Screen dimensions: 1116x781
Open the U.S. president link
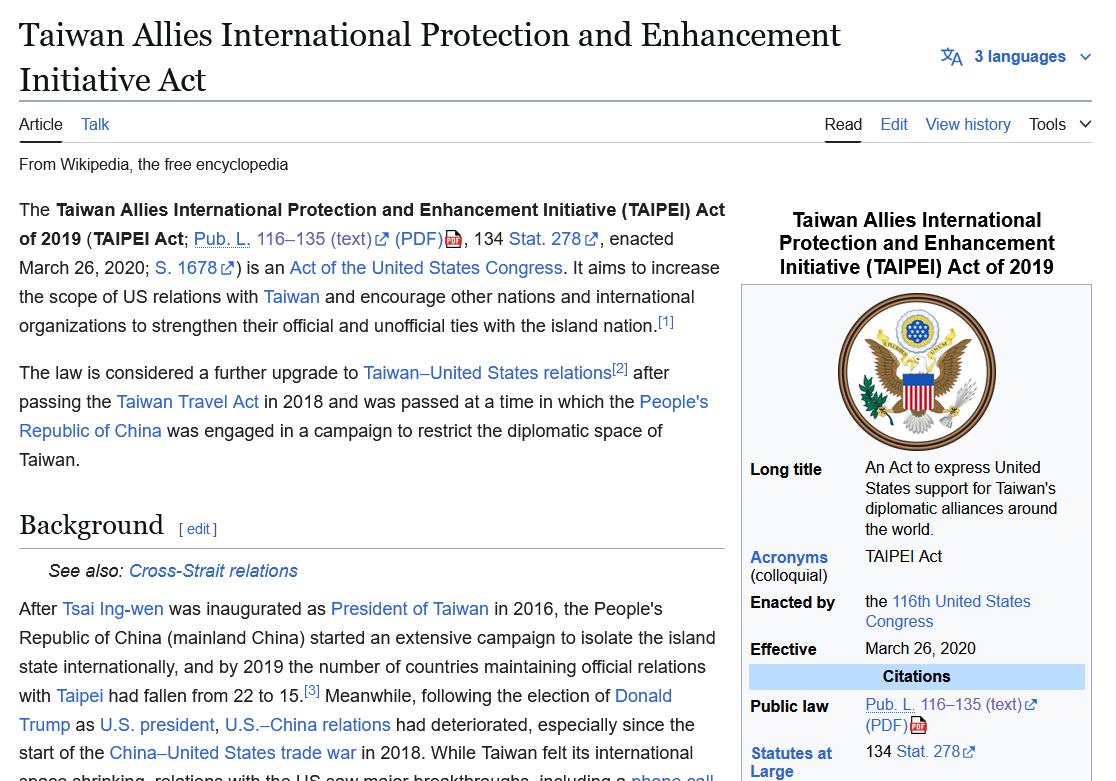[x=157, y=725]
